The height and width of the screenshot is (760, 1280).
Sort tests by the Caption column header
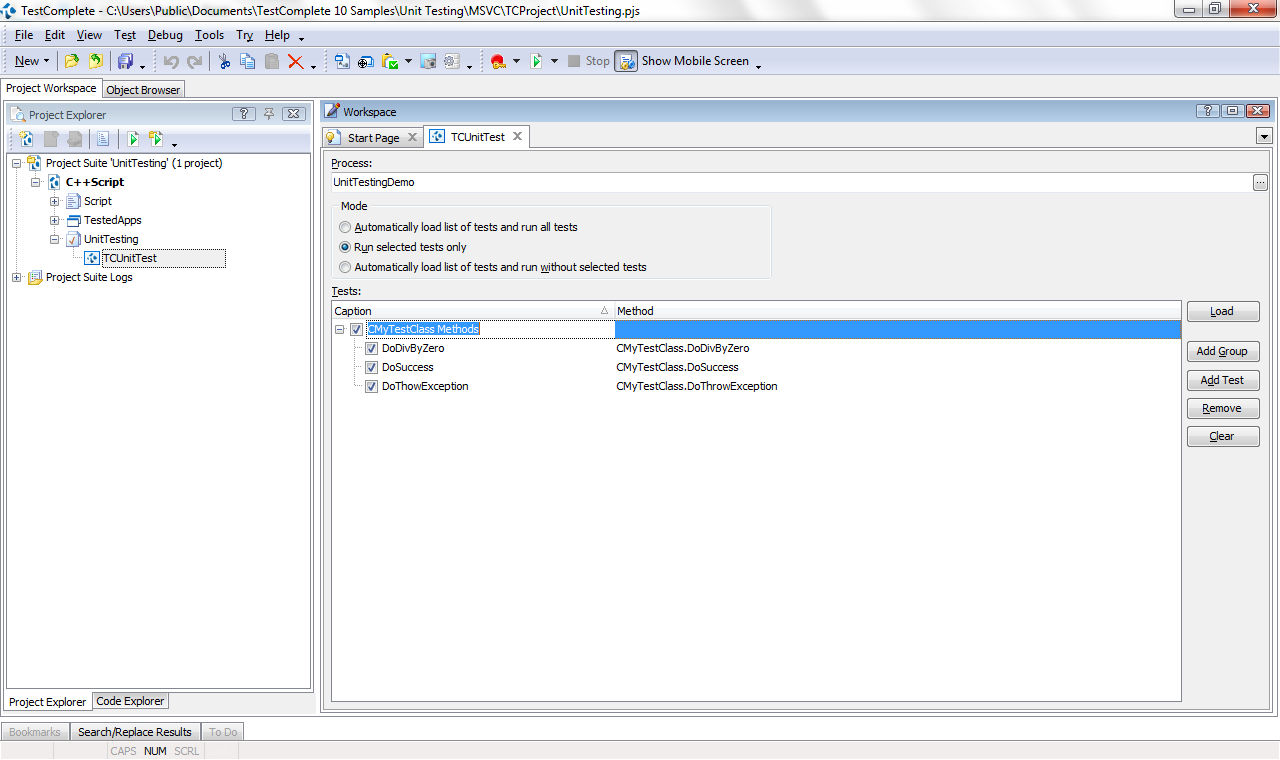[x=473, y=311]
